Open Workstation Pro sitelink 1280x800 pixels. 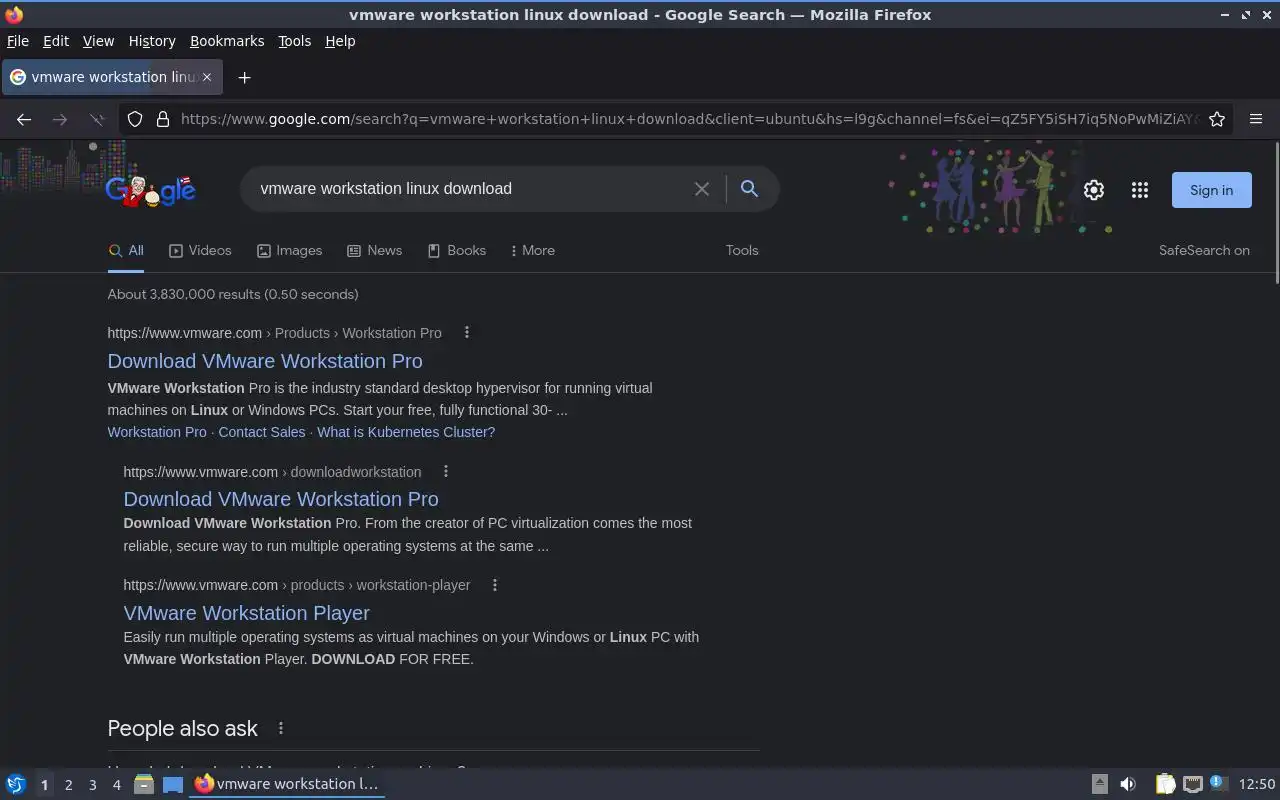coord(157,432)
